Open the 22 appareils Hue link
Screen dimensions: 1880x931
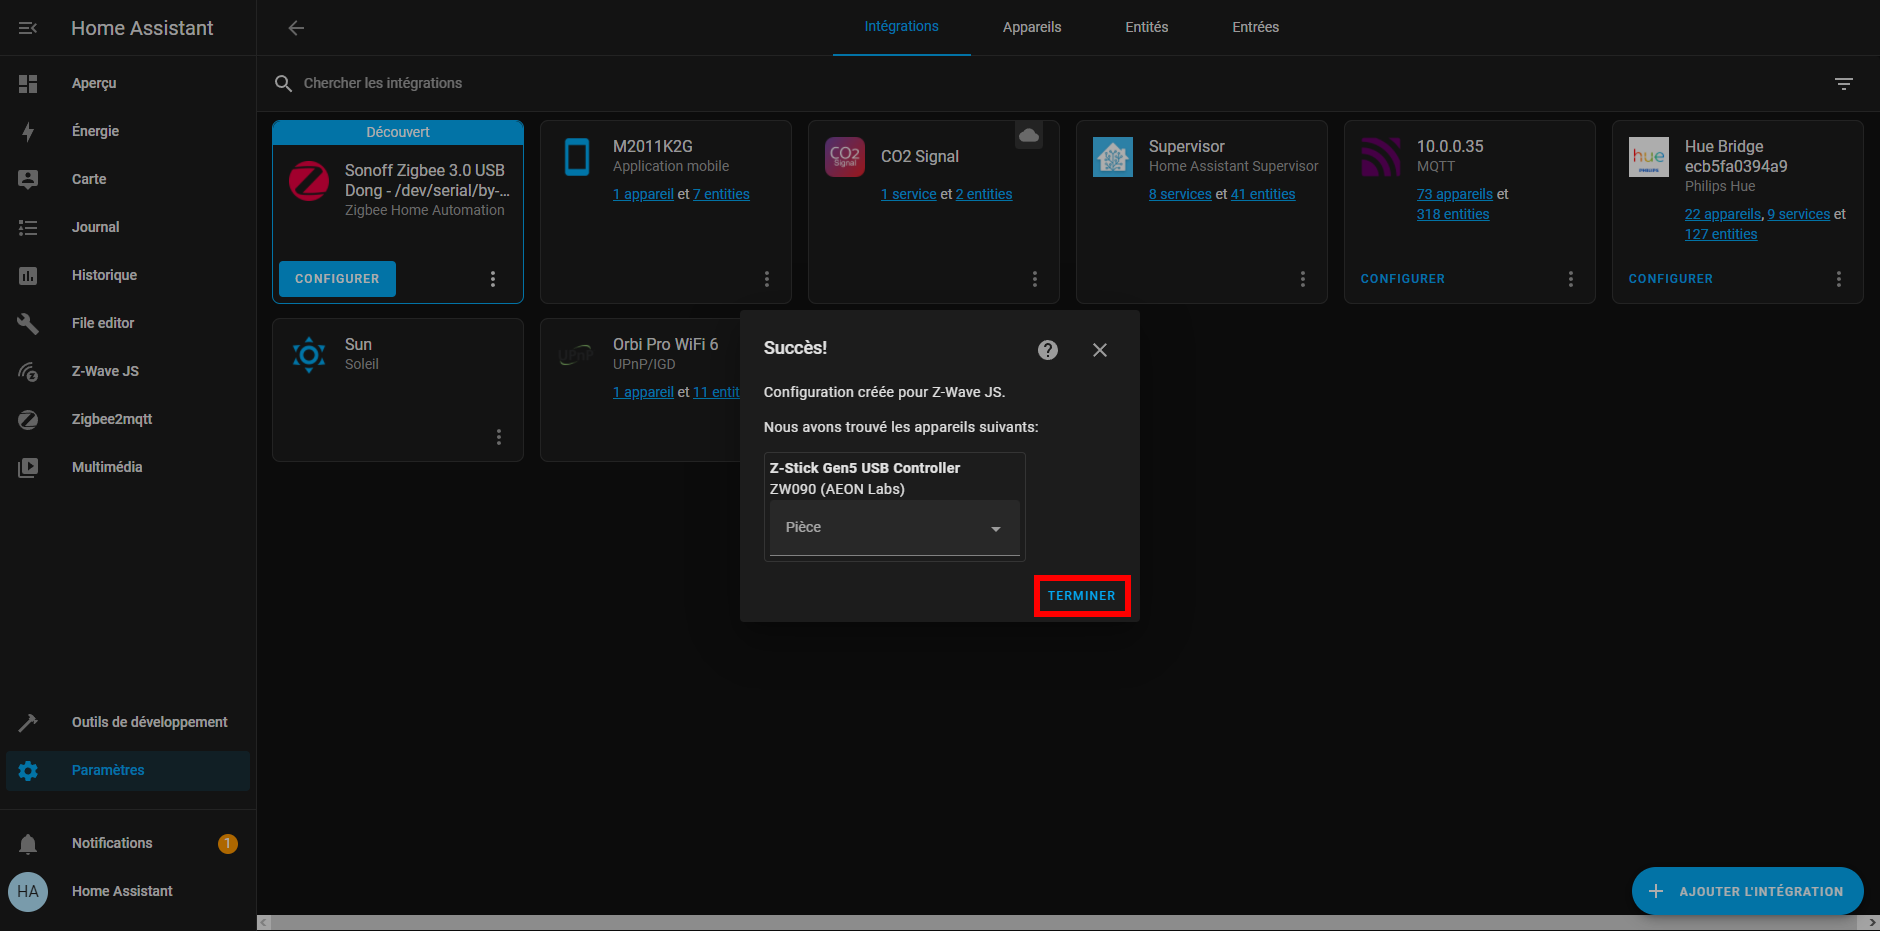[x=1723, y=214]
